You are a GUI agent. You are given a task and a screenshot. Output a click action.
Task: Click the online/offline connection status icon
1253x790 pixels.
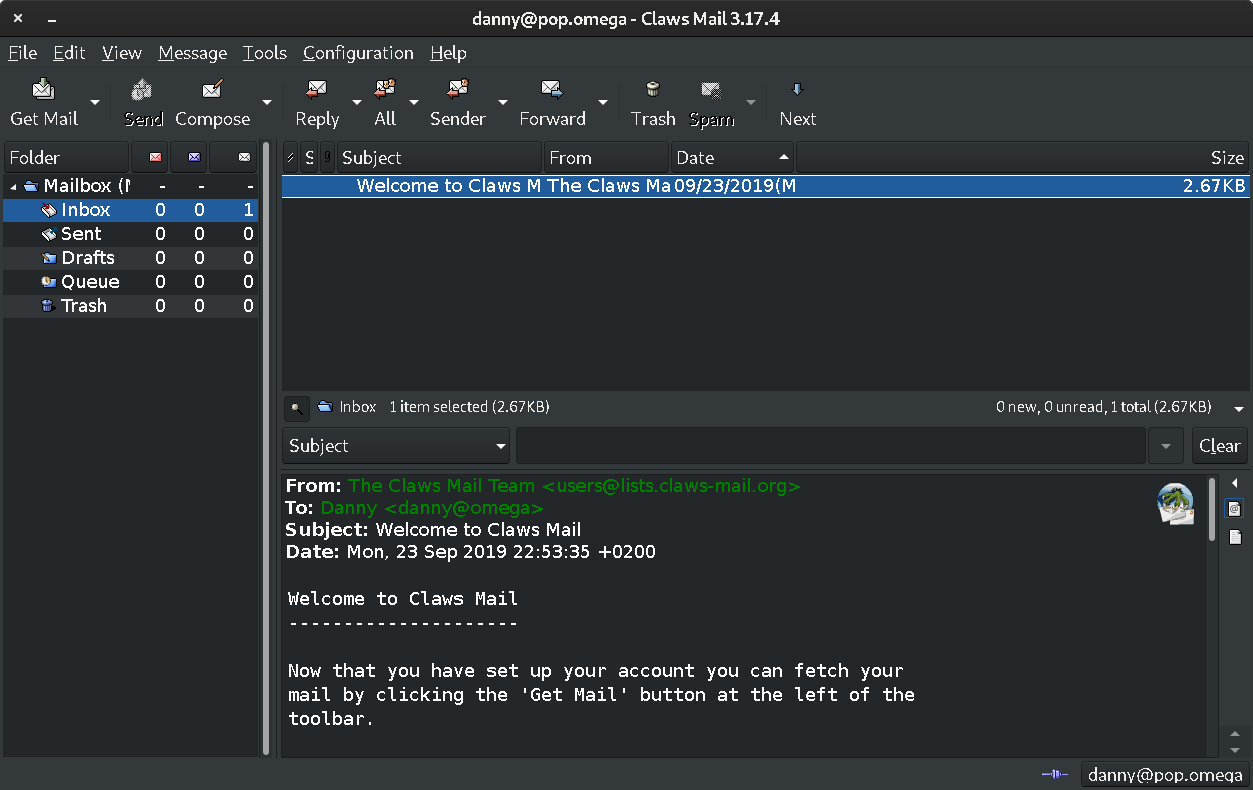(x=1055, y=774)
